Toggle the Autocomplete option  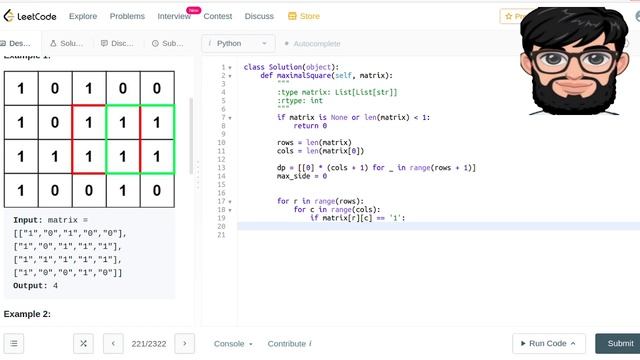(313, 44)
